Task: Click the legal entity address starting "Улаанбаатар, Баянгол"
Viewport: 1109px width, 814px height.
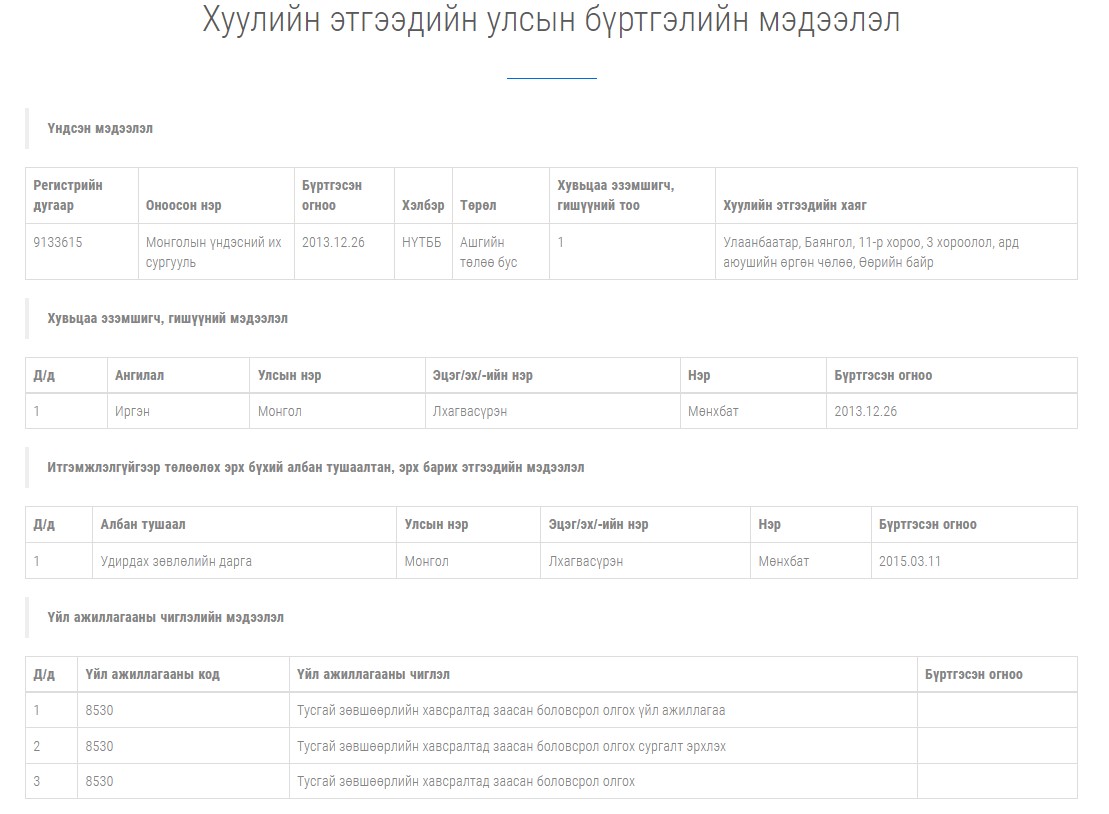Action: [870, 252]
